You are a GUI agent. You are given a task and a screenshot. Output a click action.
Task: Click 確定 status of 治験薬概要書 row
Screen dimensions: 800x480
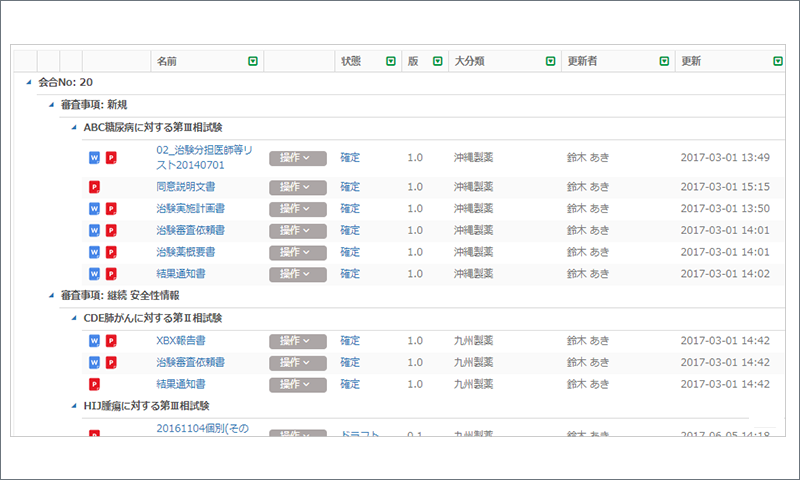(x=350, y=252)
